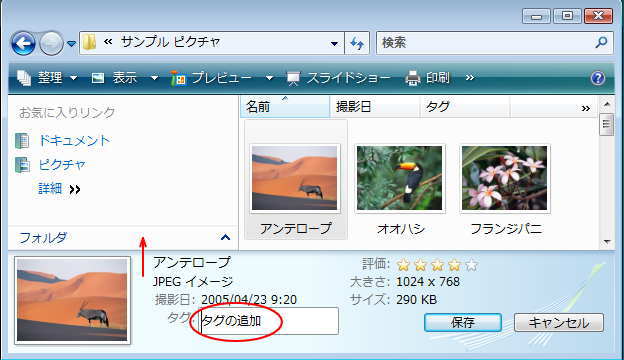The width and height of the screenshot is (624, 360).
Task: Click the アンテロープ title in the details pane
Action: 192,263
